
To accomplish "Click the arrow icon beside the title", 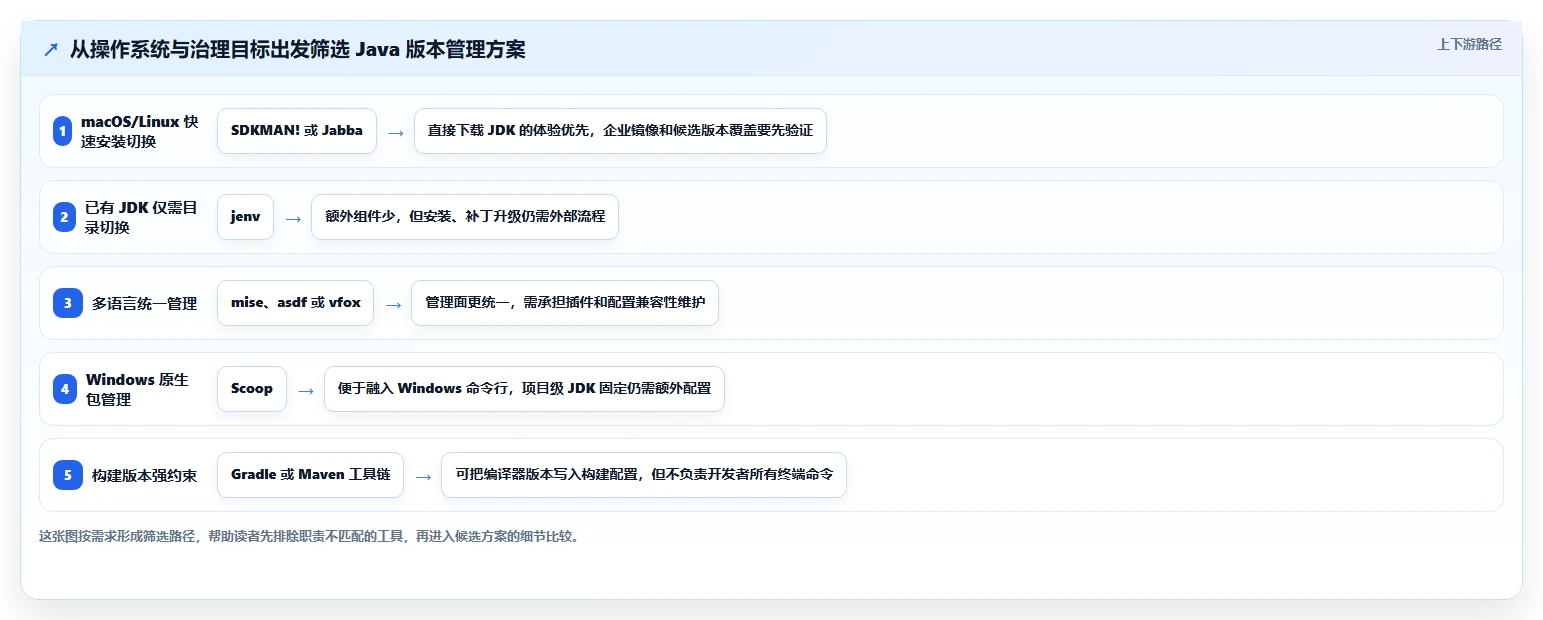I will pos(51,49).
